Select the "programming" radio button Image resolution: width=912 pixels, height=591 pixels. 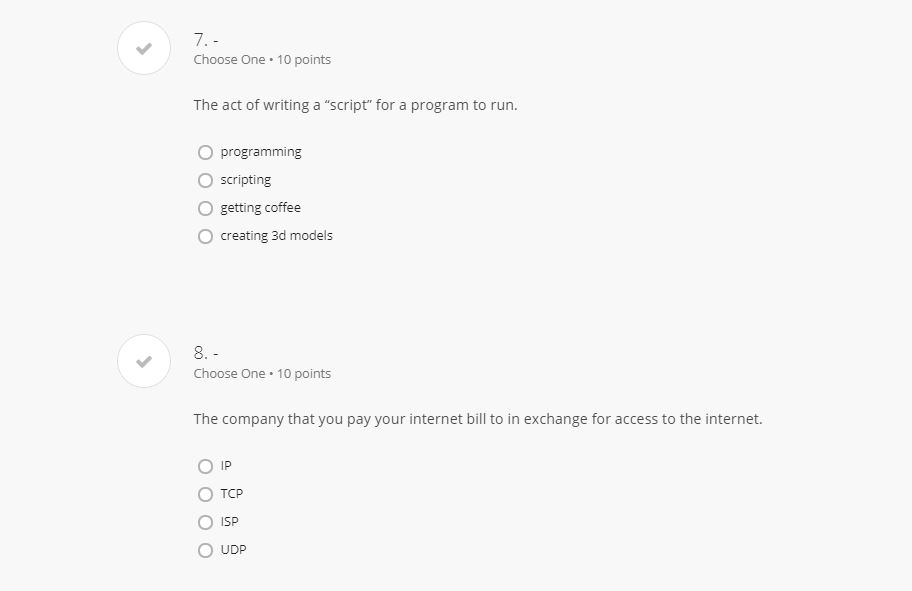click(x=205, y=152)
